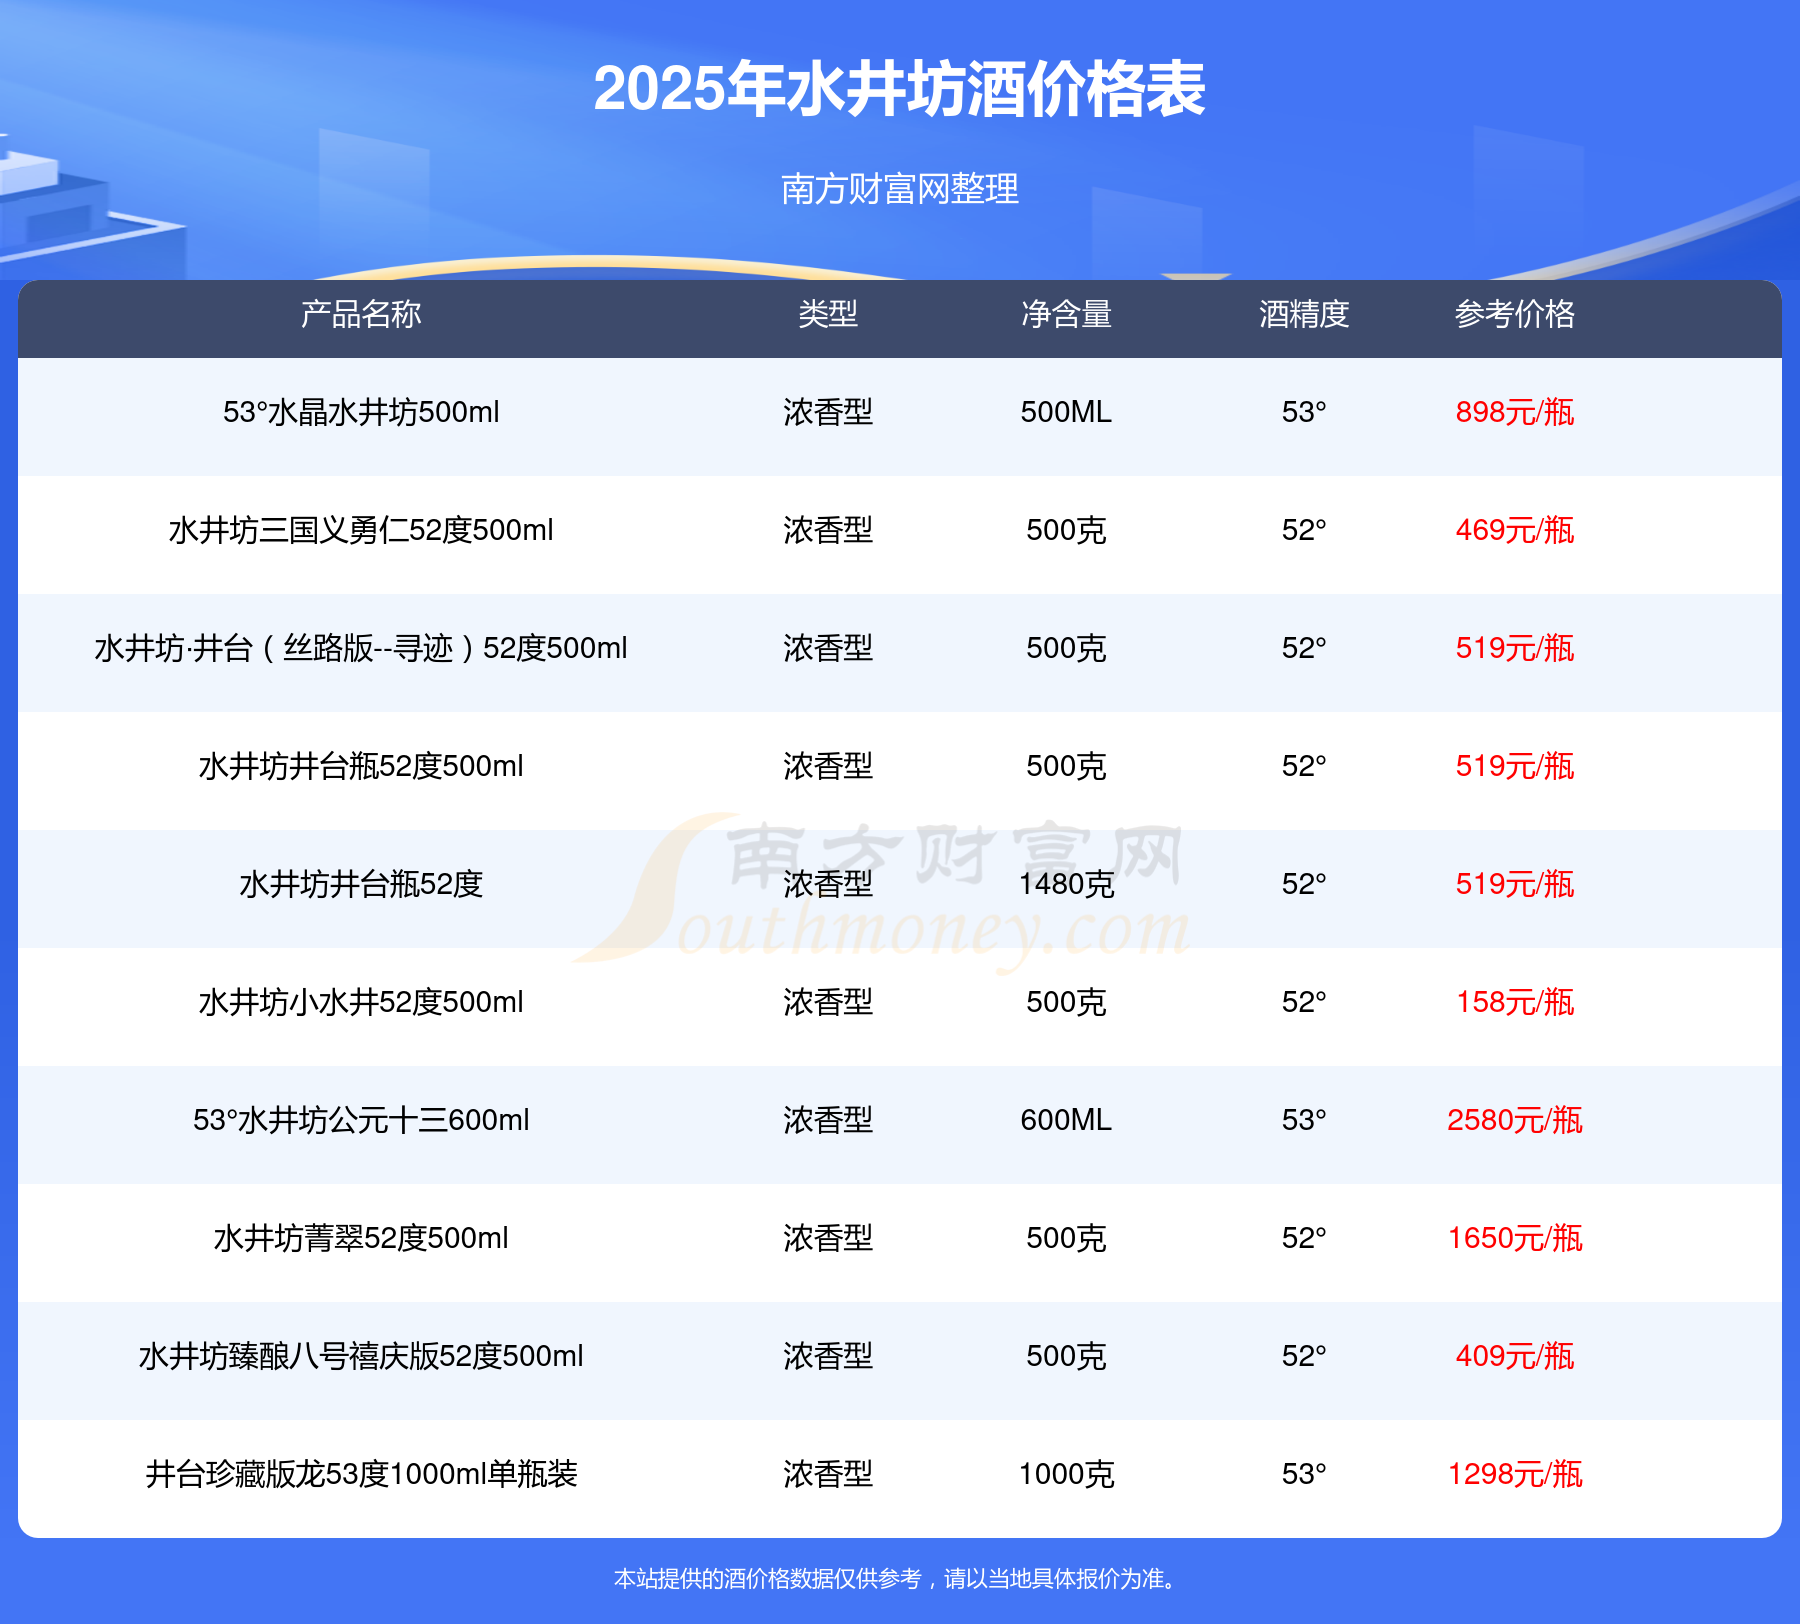Click 500克 in the 臻酿八号禧庆版 row
The height and width of the screenshot is (1624, 1800).
[x=1066, y=1356]
